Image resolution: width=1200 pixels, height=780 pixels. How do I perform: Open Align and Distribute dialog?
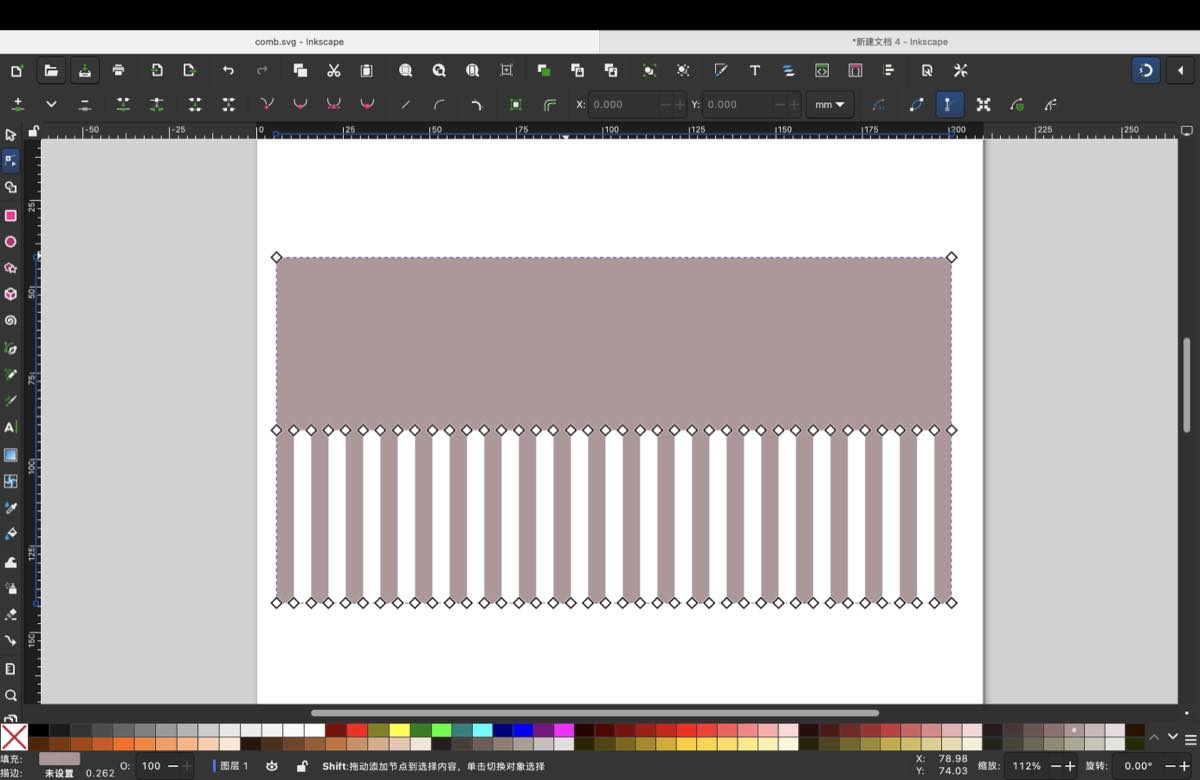889,70
